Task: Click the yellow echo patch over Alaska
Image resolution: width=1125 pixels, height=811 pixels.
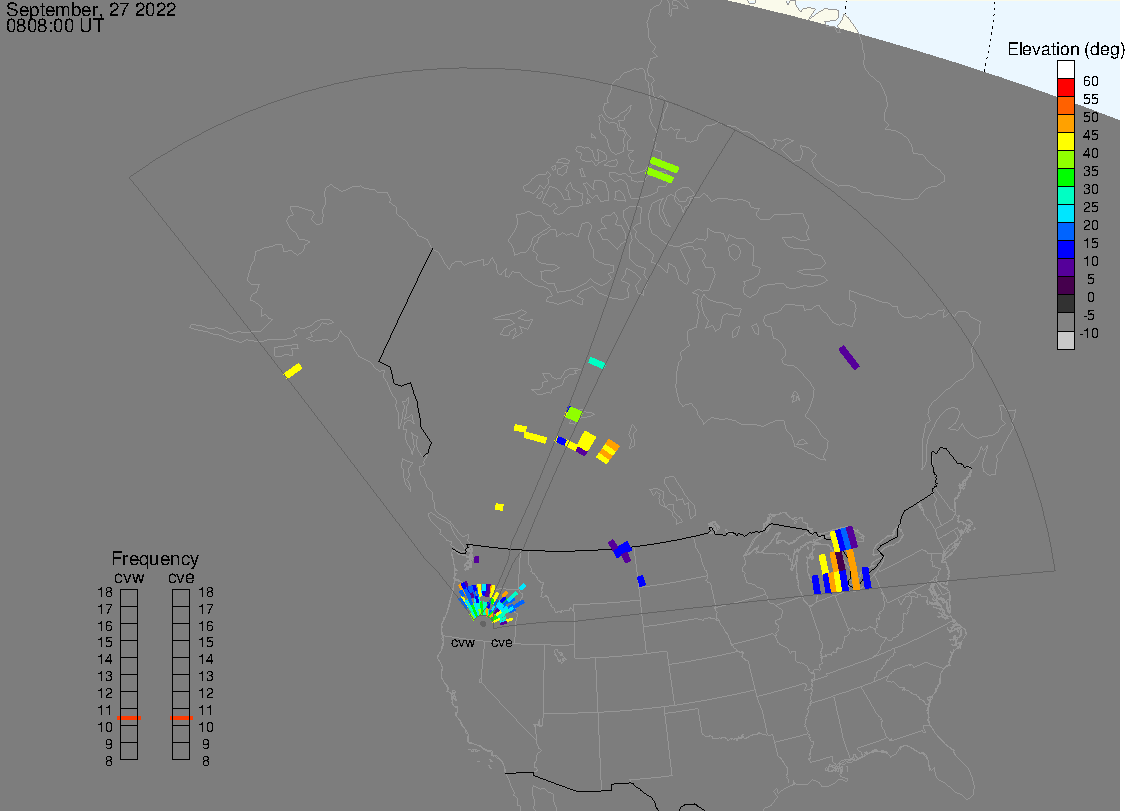Action: coord(293,370)
